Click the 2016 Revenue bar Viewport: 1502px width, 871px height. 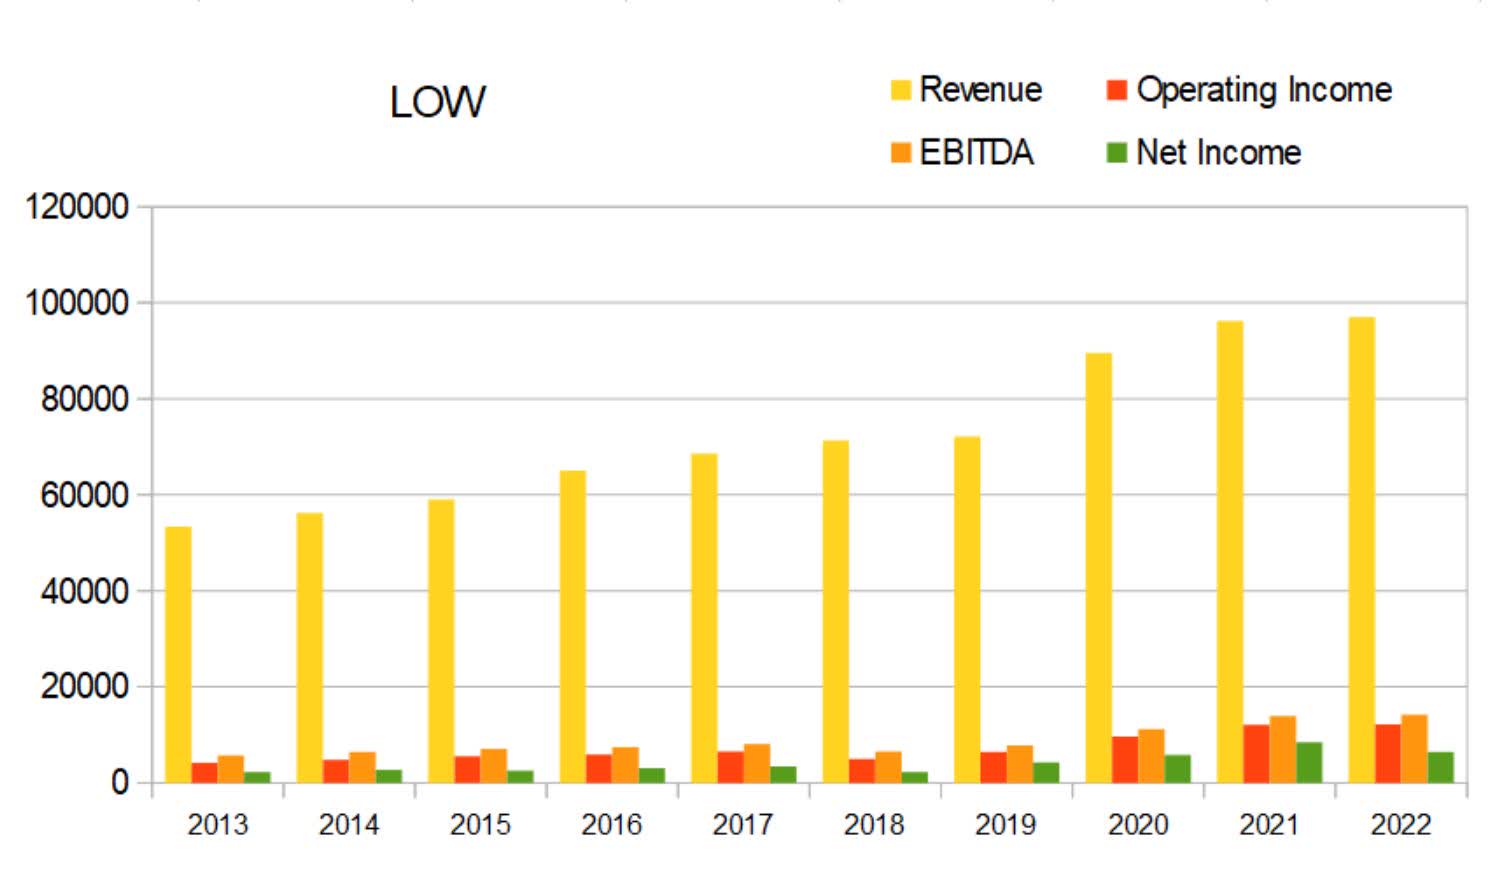(572, 626)
